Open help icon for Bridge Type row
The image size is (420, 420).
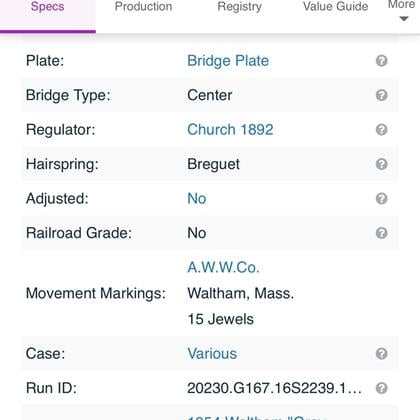[x=381, y=95]
